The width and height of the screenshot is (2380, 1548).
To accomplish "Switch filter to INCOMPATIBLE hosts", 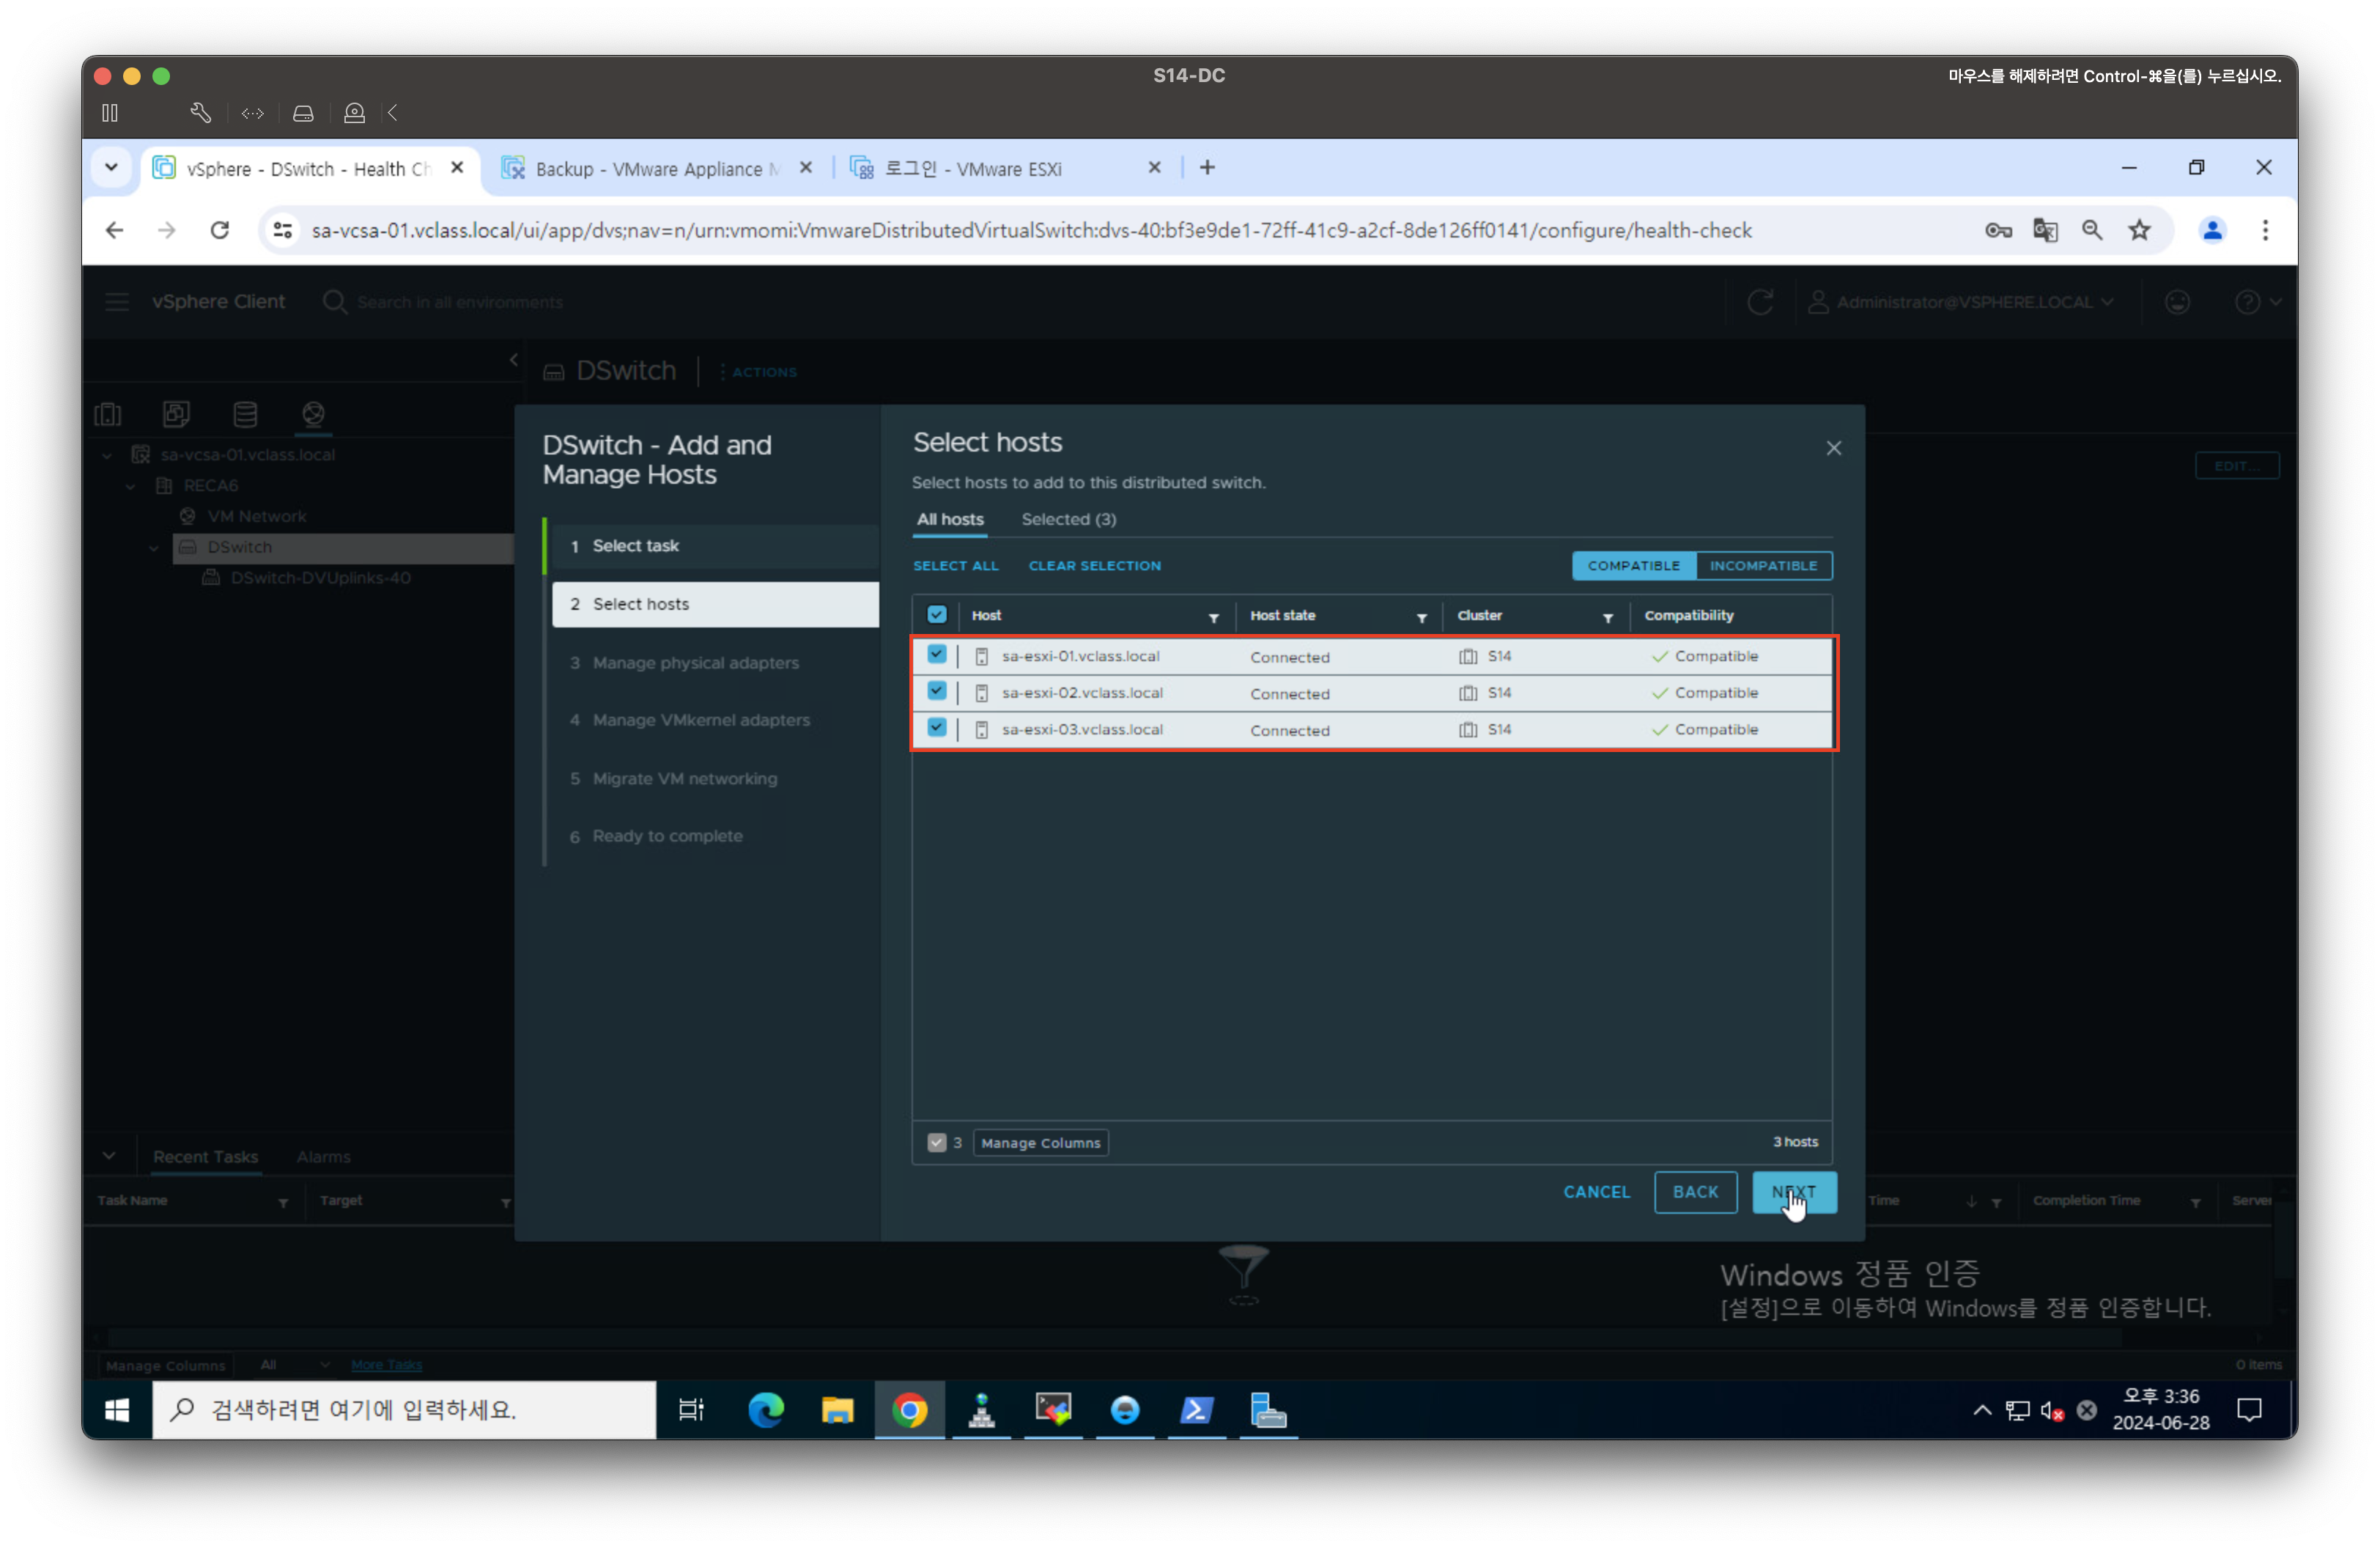I will 1763,565.
